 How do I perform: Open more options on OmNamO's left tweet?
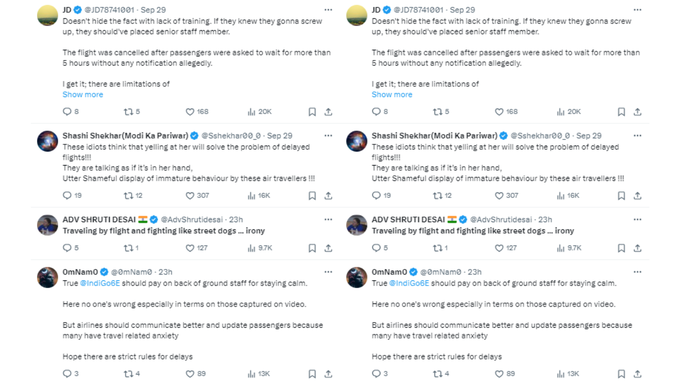[328, 272]
